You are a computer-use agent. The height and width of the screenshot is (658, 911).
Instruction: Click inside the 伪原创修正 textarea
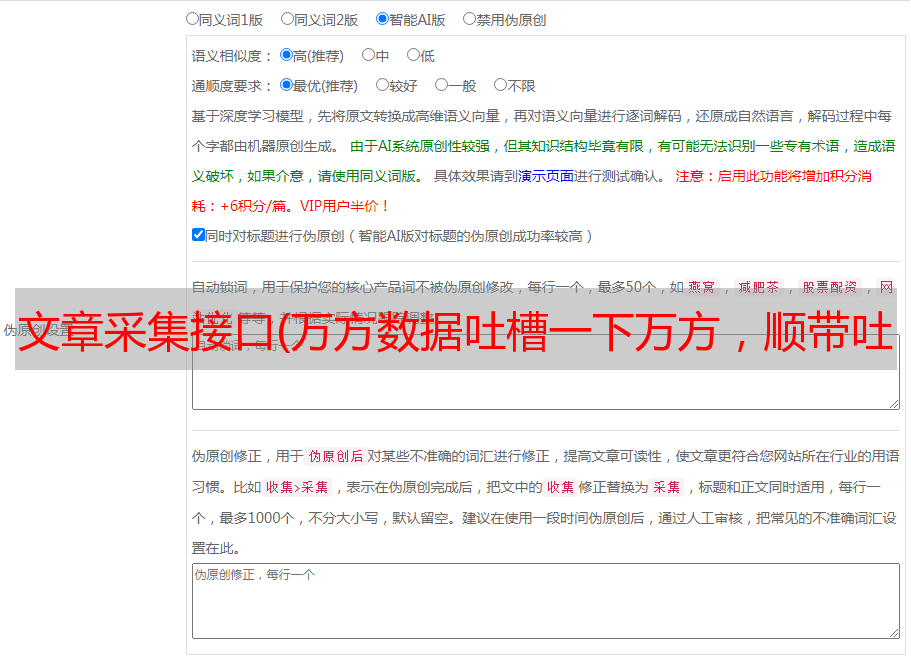(546, 601)
